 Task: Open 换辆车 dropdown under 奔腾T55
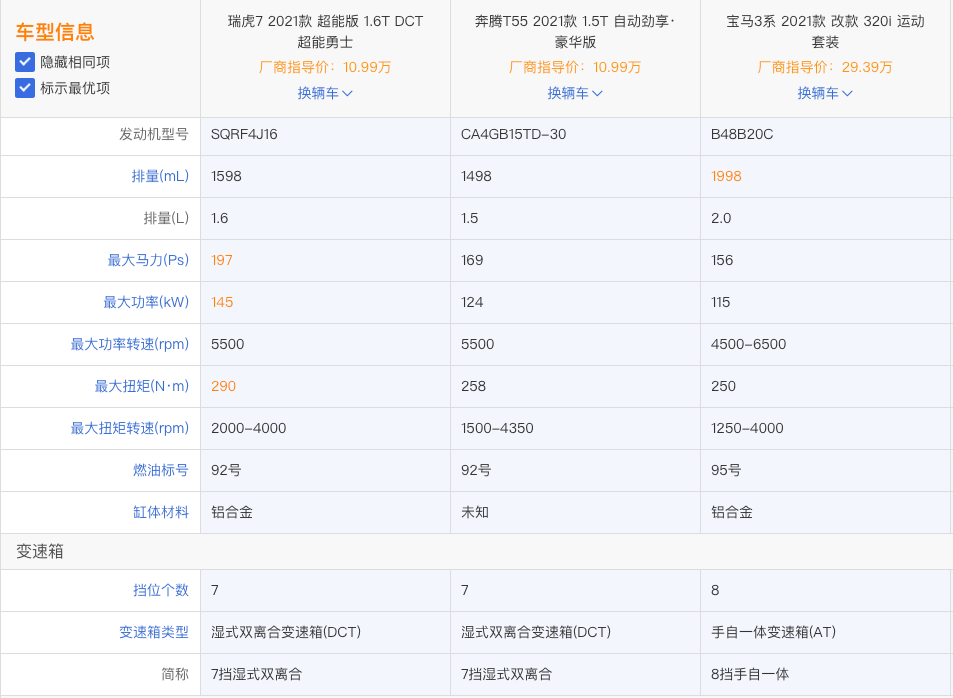pyautogui.click(x=575, y=93)
